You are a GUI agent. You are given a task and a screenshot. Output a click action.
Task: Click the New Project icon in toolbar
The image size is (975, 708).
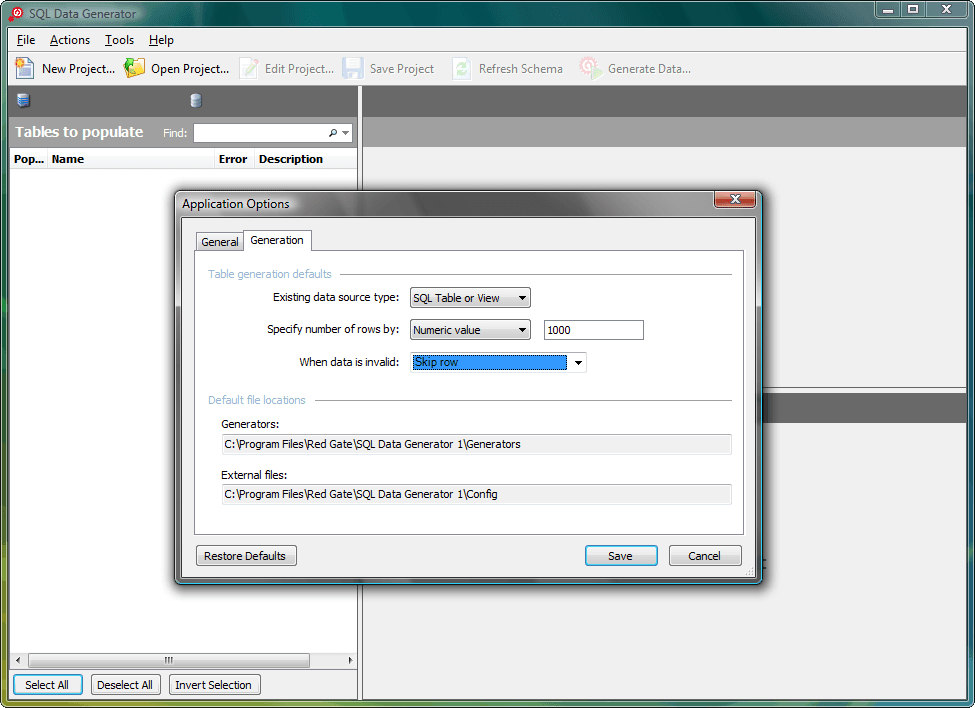point(24,68)
